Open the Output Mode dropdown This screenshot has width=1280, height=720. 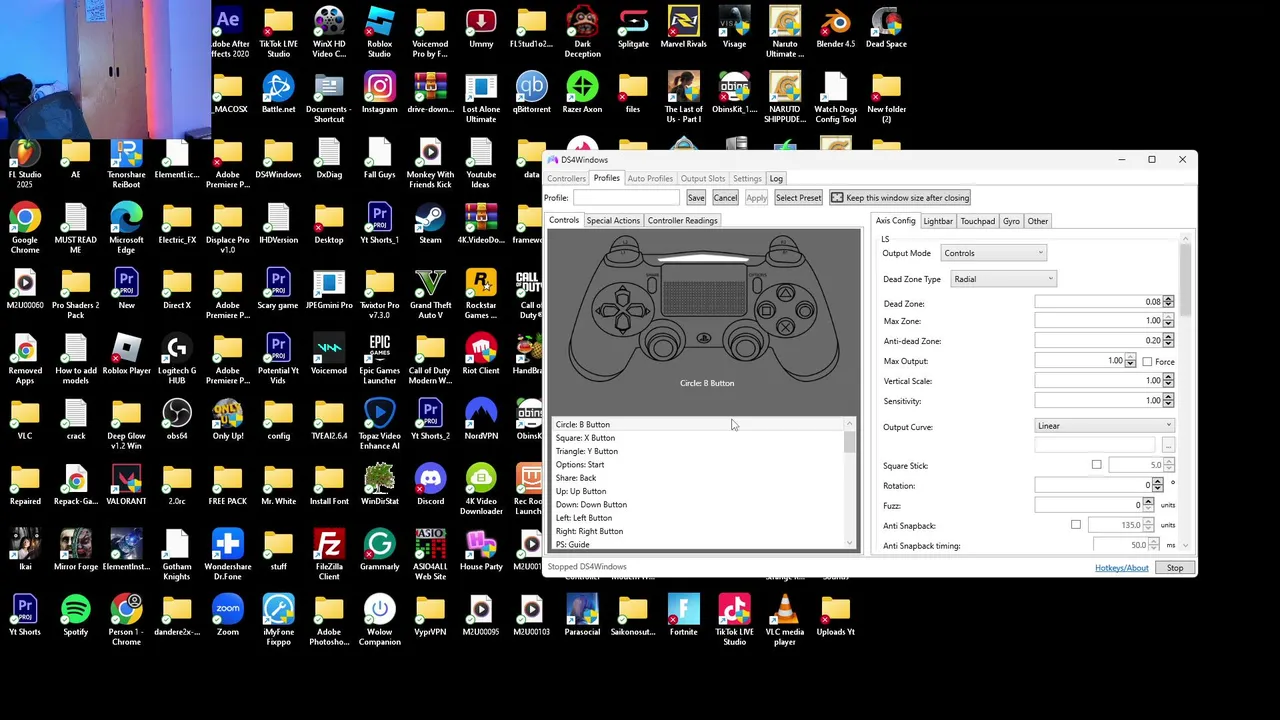[x=993, y=253]
